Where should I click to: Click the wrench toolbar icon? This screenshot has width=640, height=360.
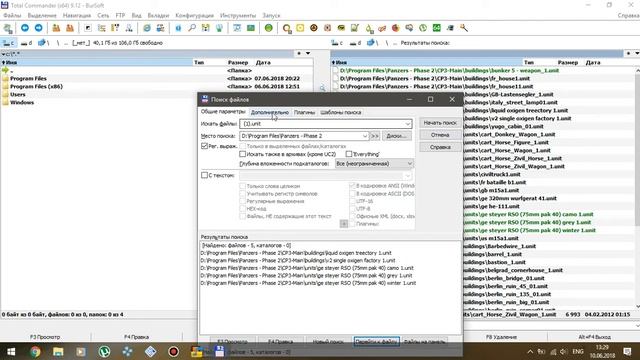(464, 28)
